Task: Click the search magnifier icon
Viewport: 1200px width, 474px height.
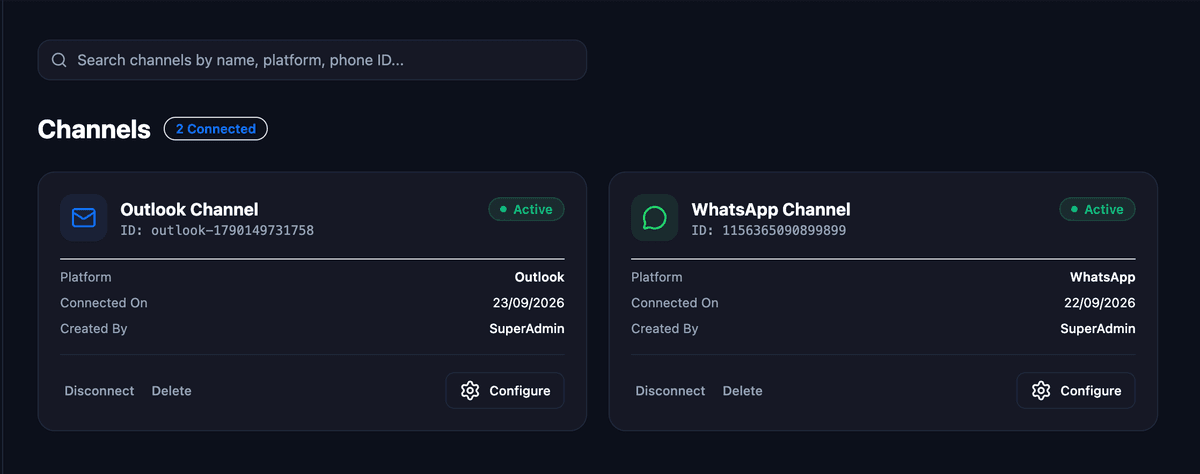Action: (x=59, y=60)
